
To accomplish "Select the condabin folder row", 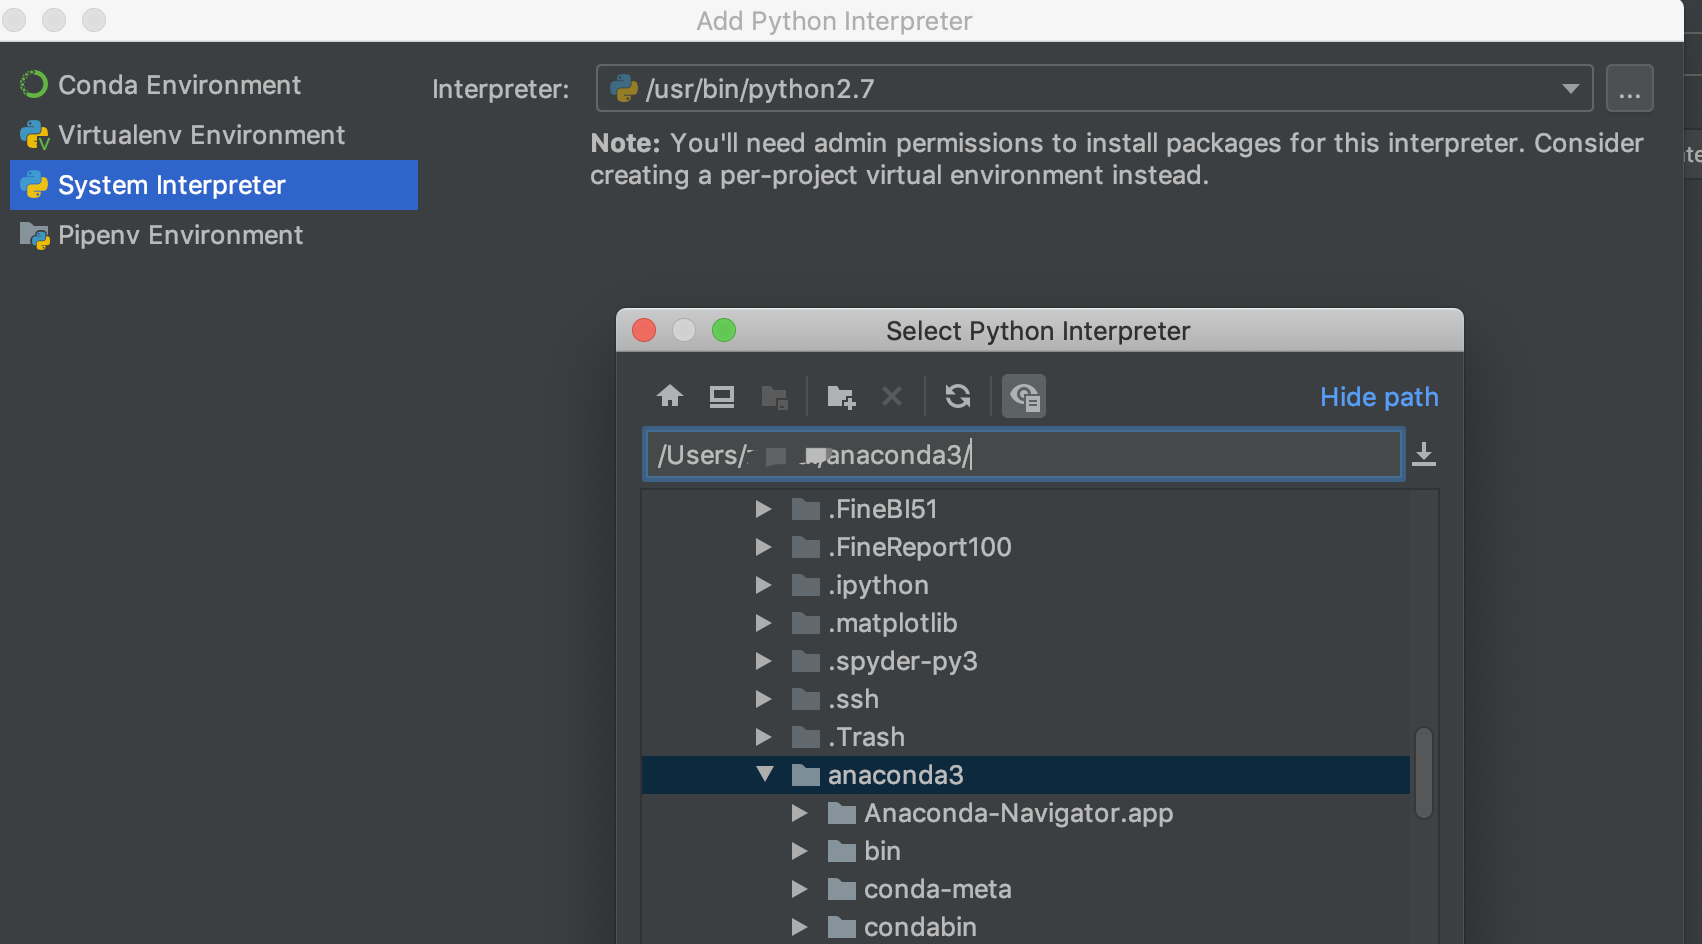I will point(1025,927).
